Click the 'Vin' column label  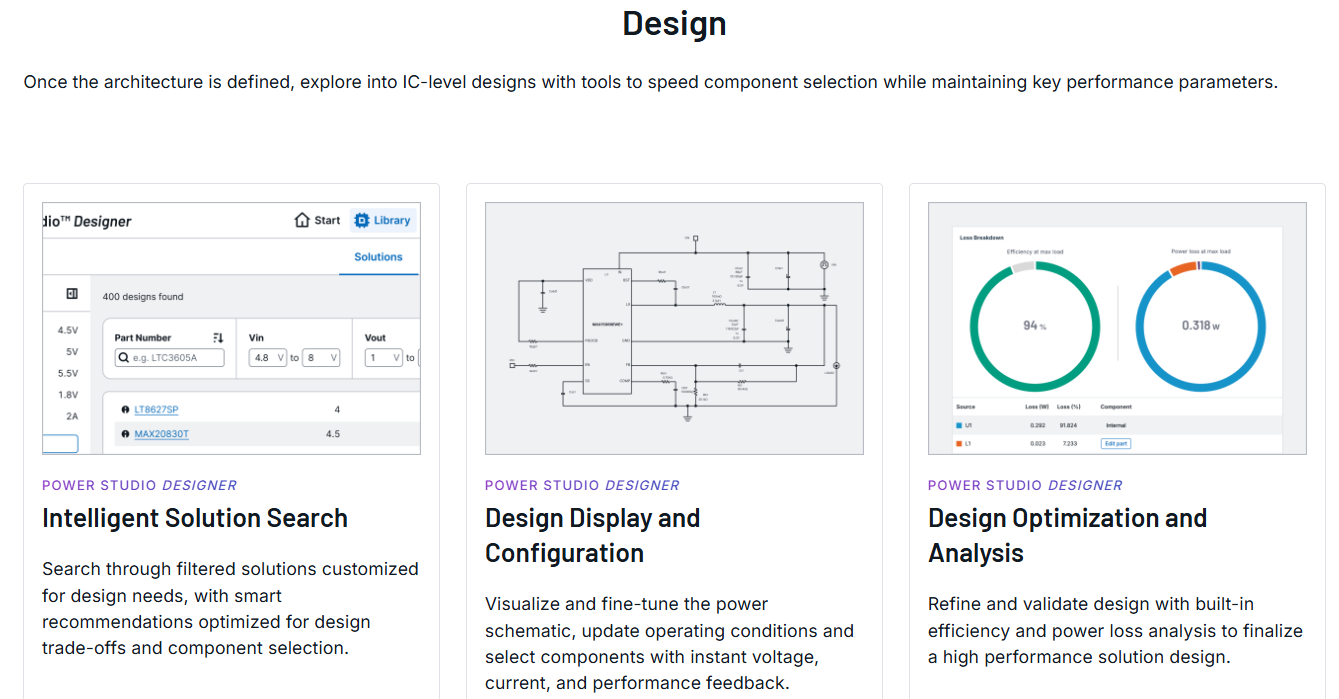pyautogui.click(x=256, y=338)
